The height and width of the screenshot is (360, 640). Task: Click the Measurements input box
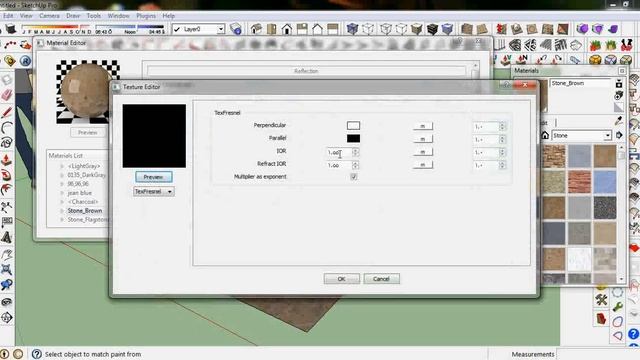click(x=598, y=354)
